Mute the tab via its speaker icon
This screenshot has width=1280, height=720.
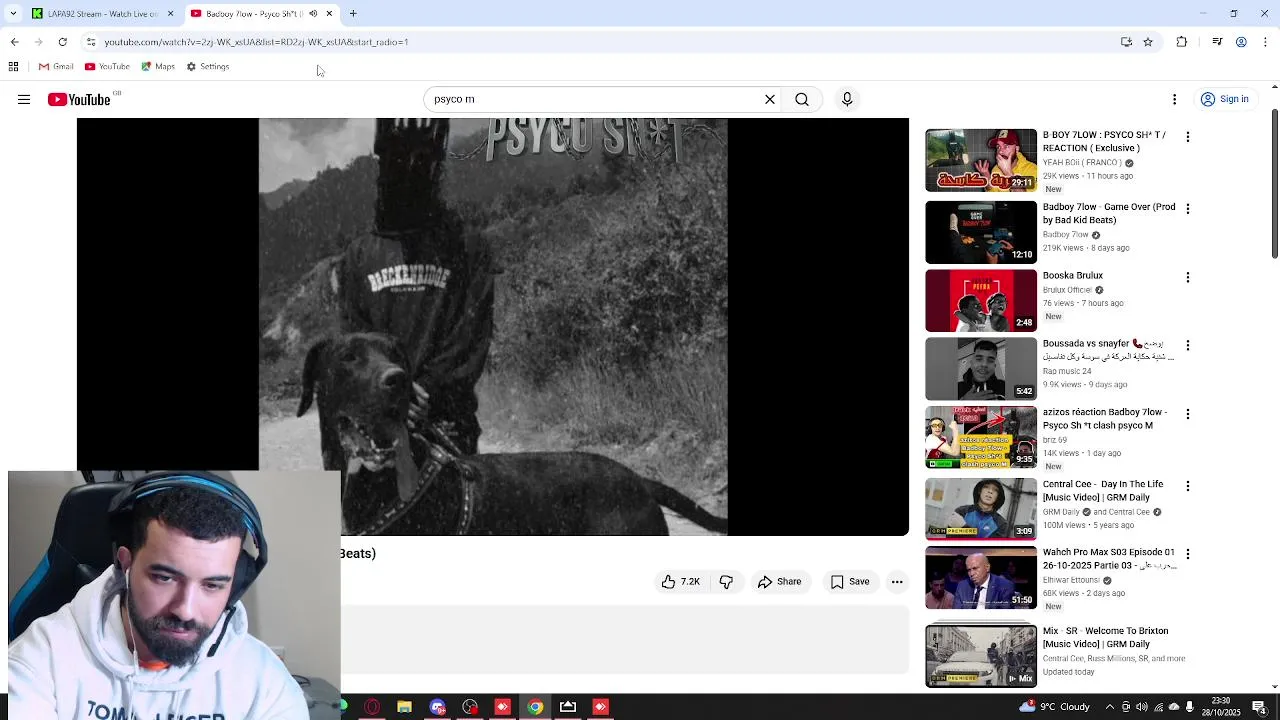(313, 13)
